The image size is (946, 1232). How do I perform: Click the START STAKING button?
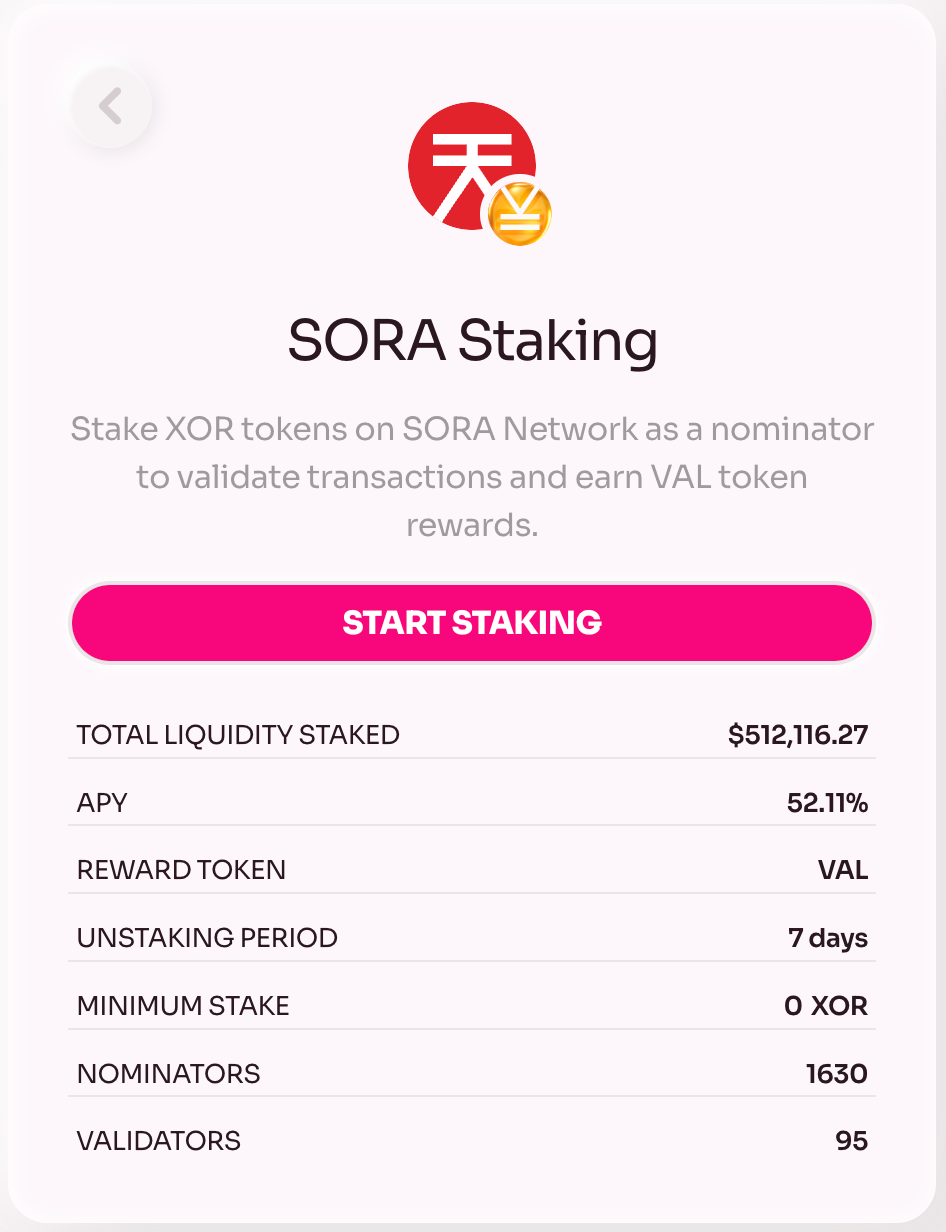pos(472,622)
